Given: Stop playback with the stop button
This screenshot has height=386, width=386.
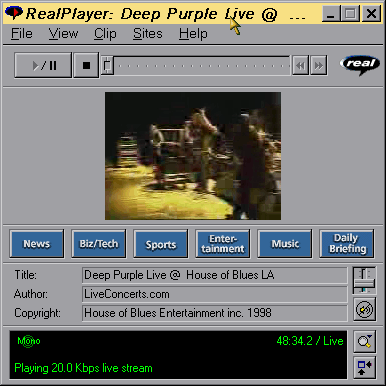Looking at the screenshot, I should coord(86,65).
